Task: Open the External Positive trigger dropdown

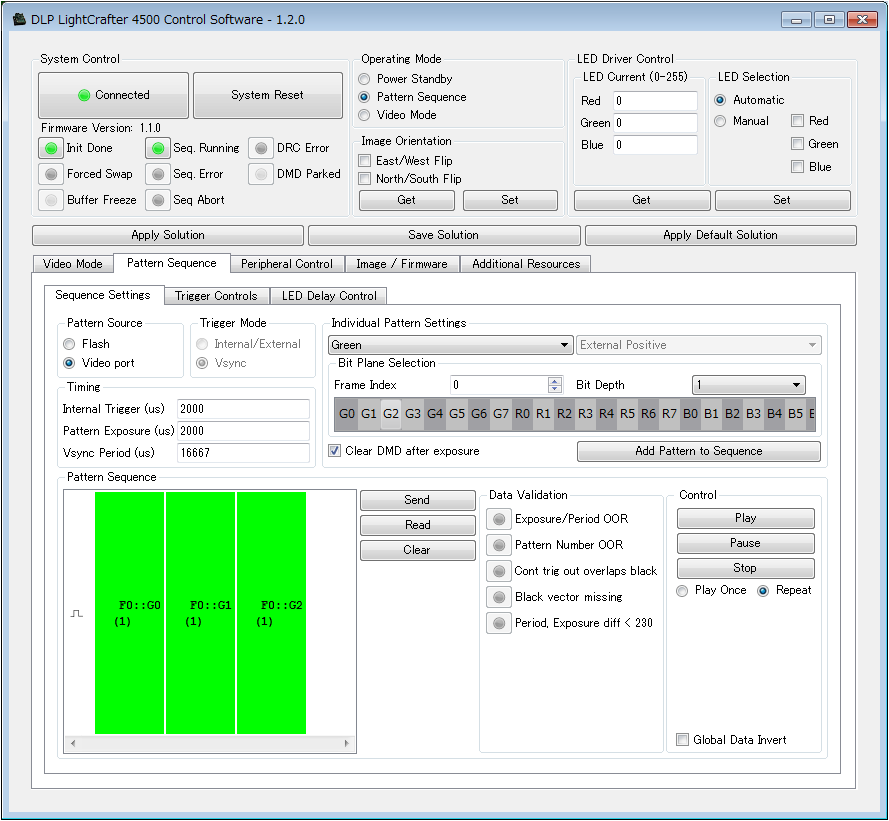Action: coord(698,345)
